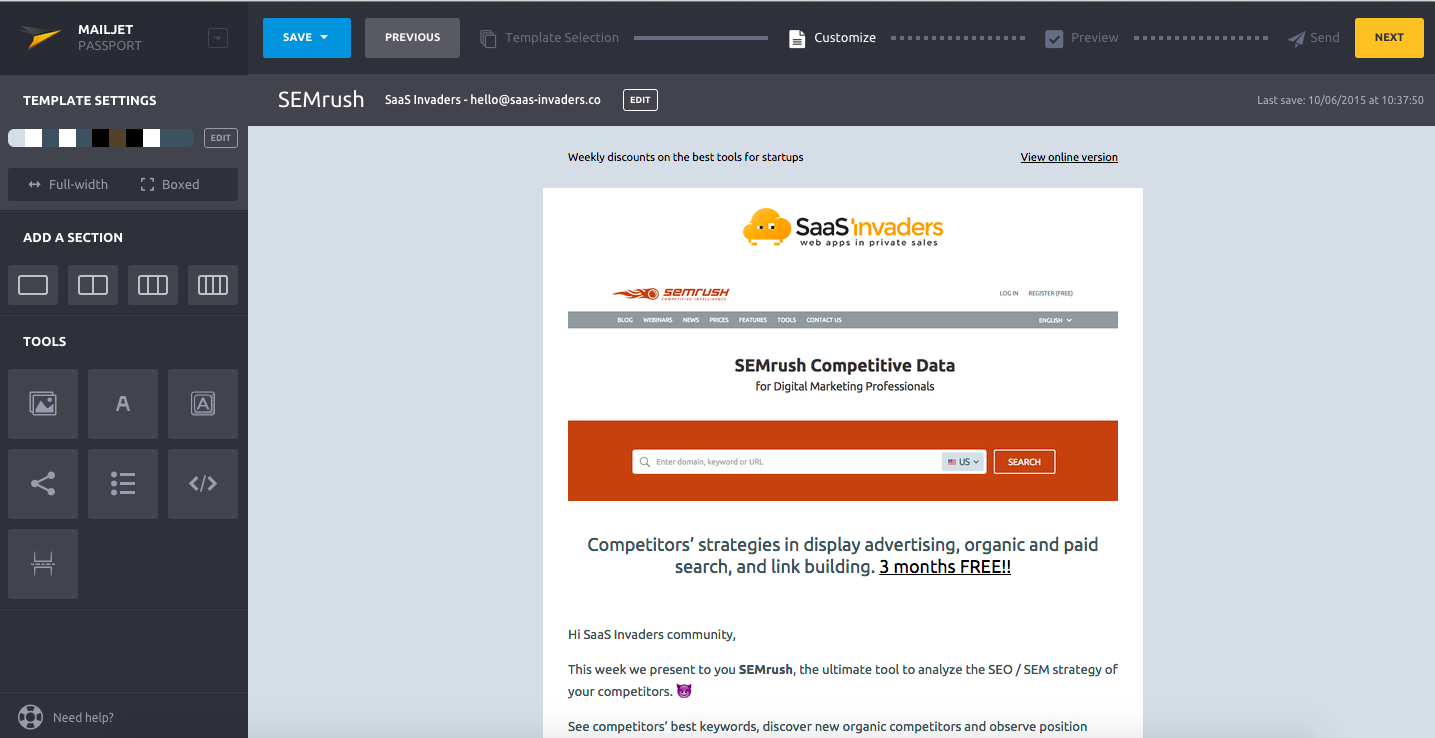Click Prices in SEMrush nav bar
1435x738 pixels.
click(719, 320)
